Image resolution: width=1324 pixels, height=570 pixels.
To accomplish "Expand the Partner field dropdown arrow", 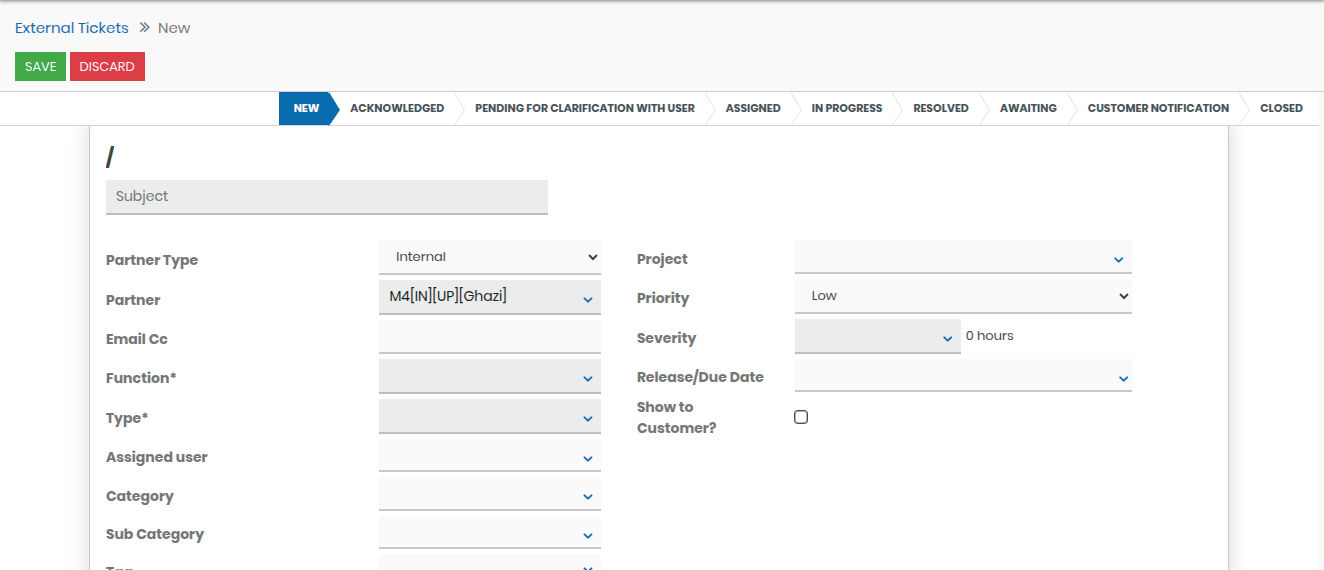I will click(587, 299).
